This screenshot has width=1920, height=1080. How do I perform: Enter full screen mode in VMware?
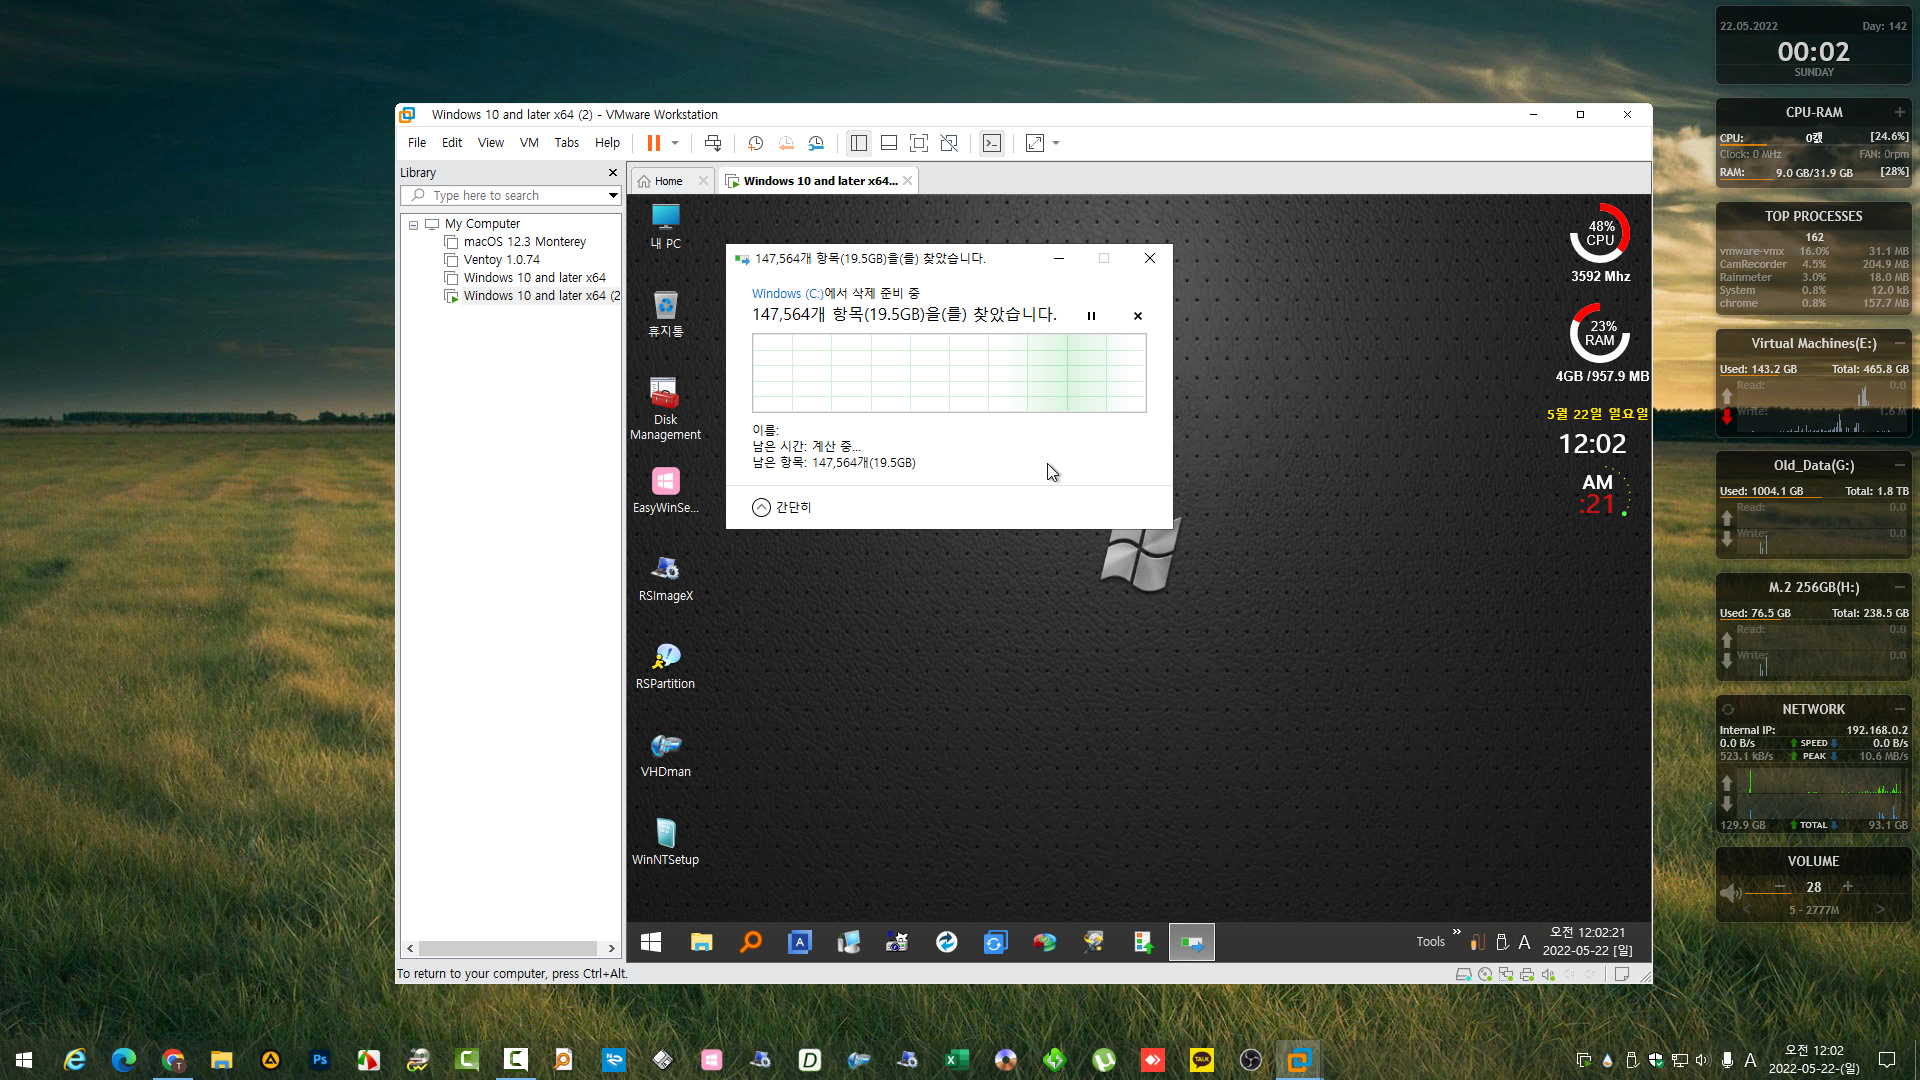click(x=918, y=143)
